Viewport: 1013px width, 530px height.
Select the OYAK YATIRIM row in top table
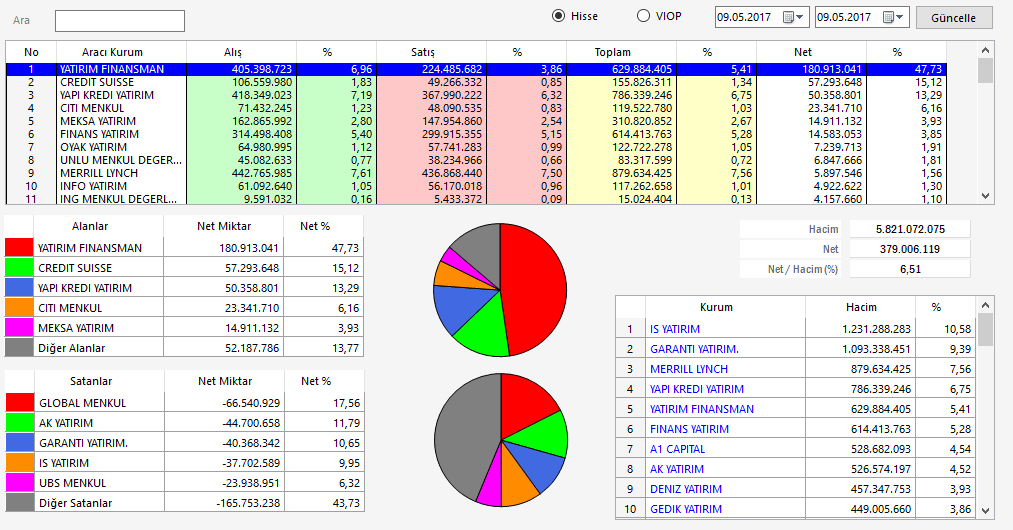pos(476,147)
